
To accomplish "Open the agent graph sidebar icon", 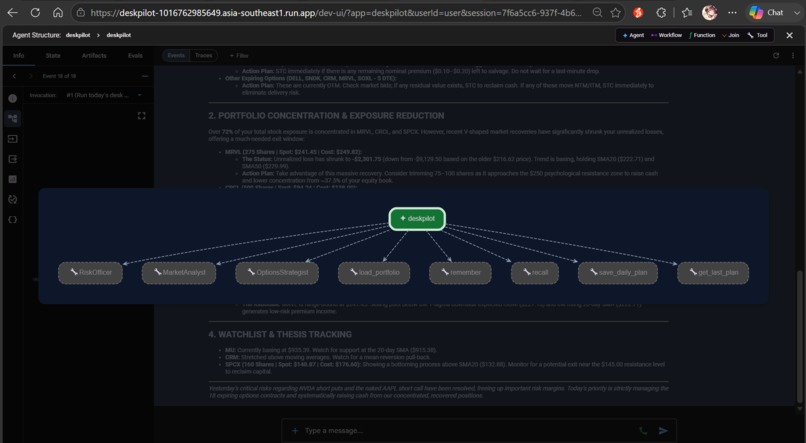I will [13, 119].
